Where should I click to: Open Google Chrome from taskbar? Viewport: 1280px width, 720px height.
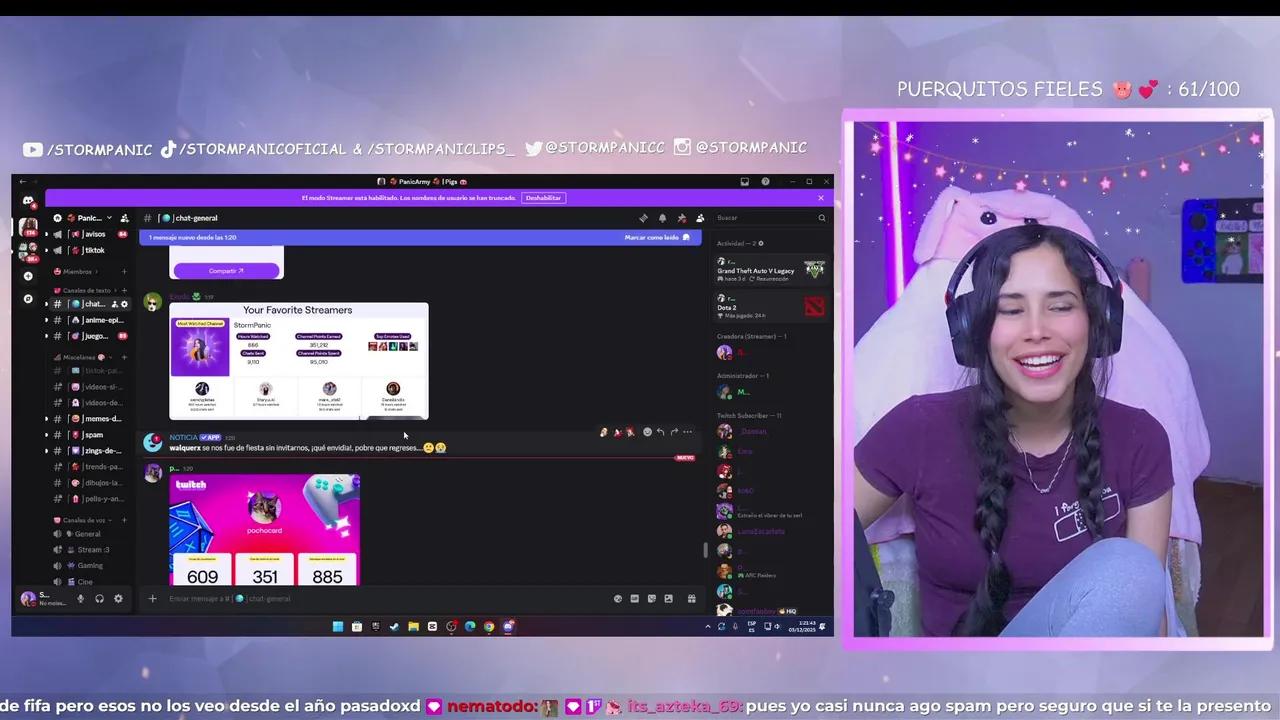point(489,627)
